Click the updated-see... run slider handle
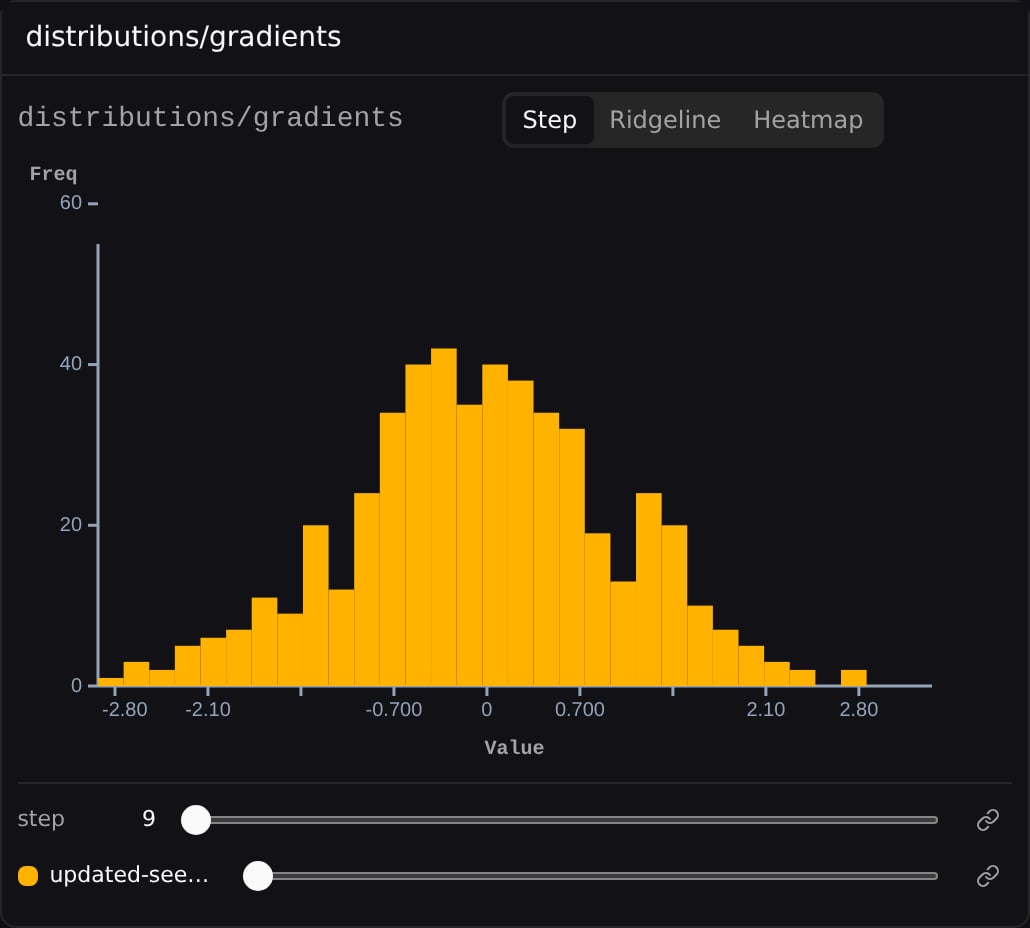 click(258, 875)
